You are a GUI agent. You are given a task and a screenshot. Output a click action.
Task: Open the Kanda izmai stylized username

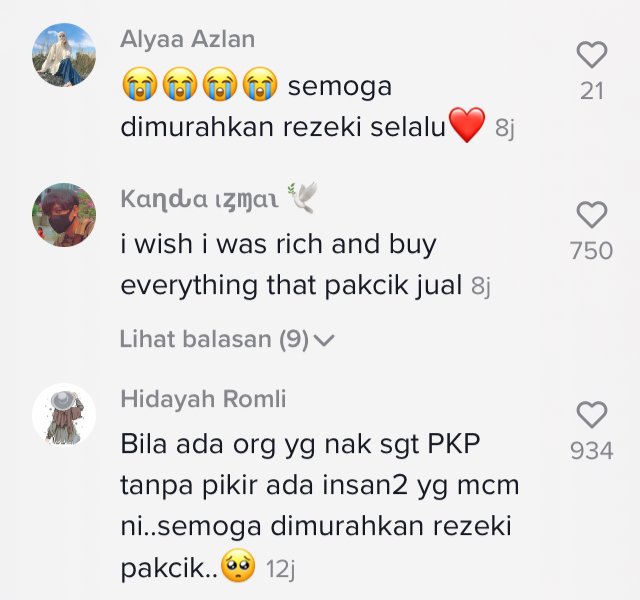tap(200, 200)
